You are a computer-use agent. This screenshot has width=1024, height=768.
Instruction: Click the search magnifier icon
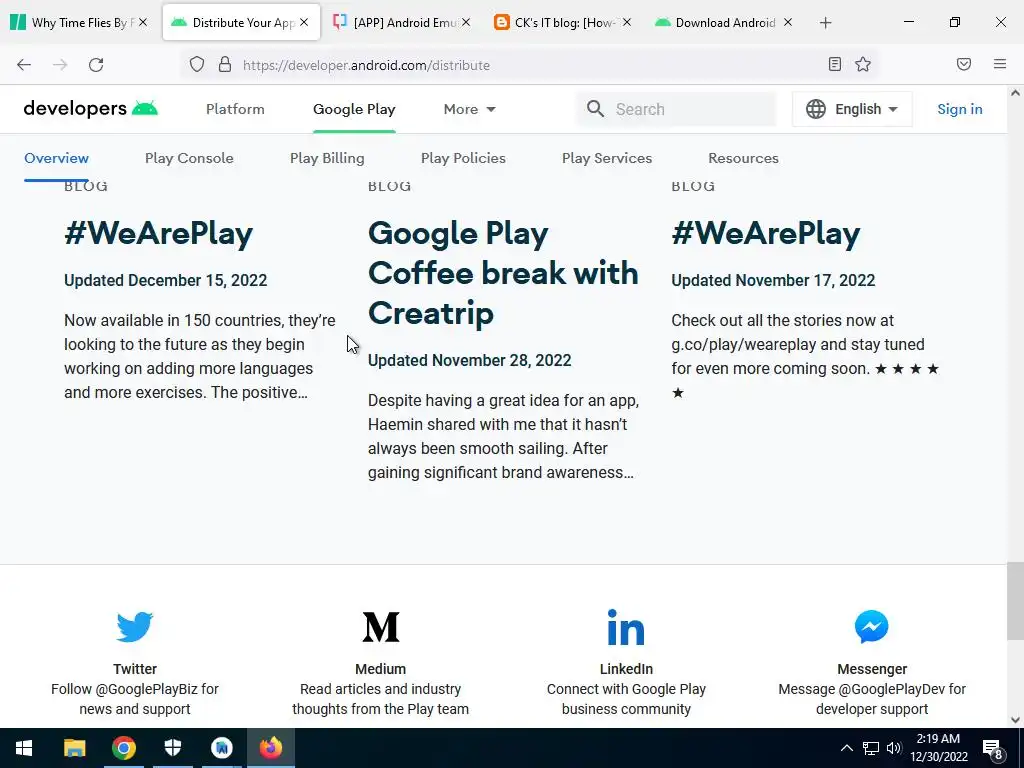point(595,109)
